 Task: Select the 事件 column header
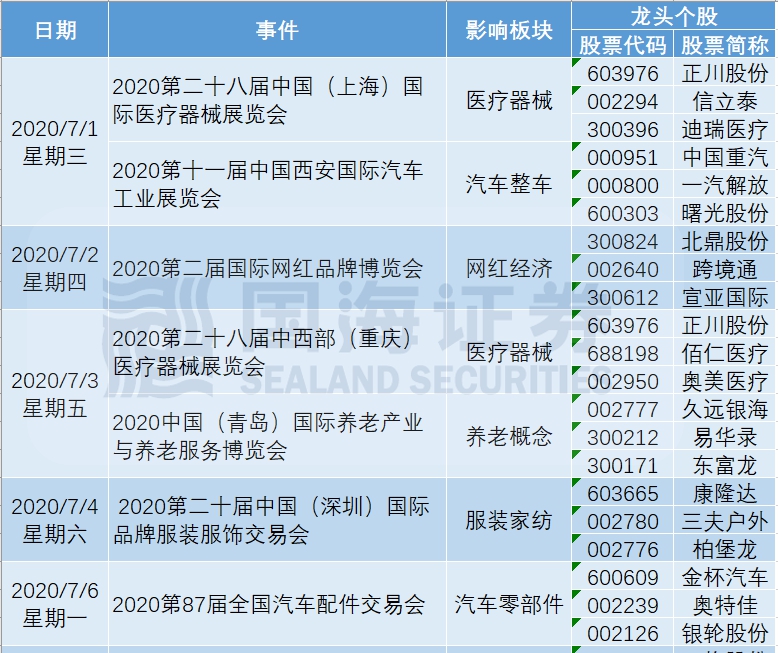coord(277,30)
